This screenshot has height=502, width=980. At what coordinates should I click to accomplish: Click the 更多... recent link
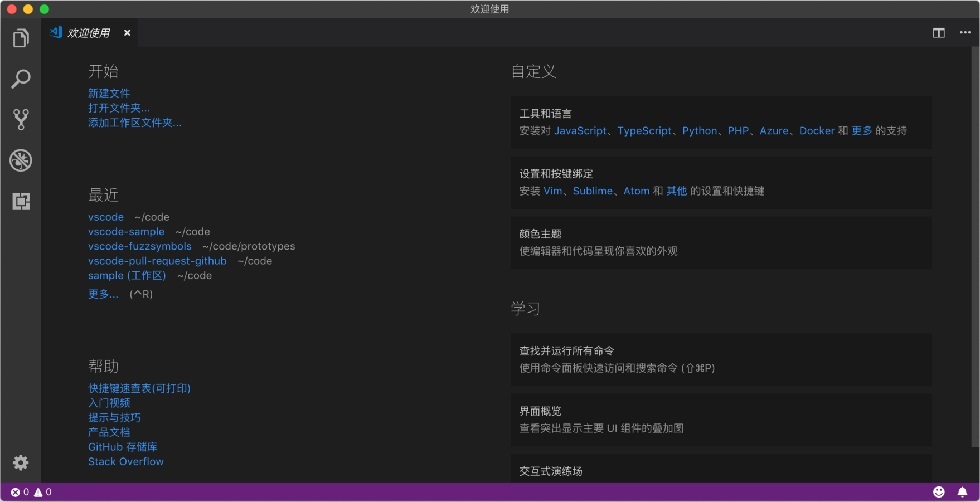point(103,294)
